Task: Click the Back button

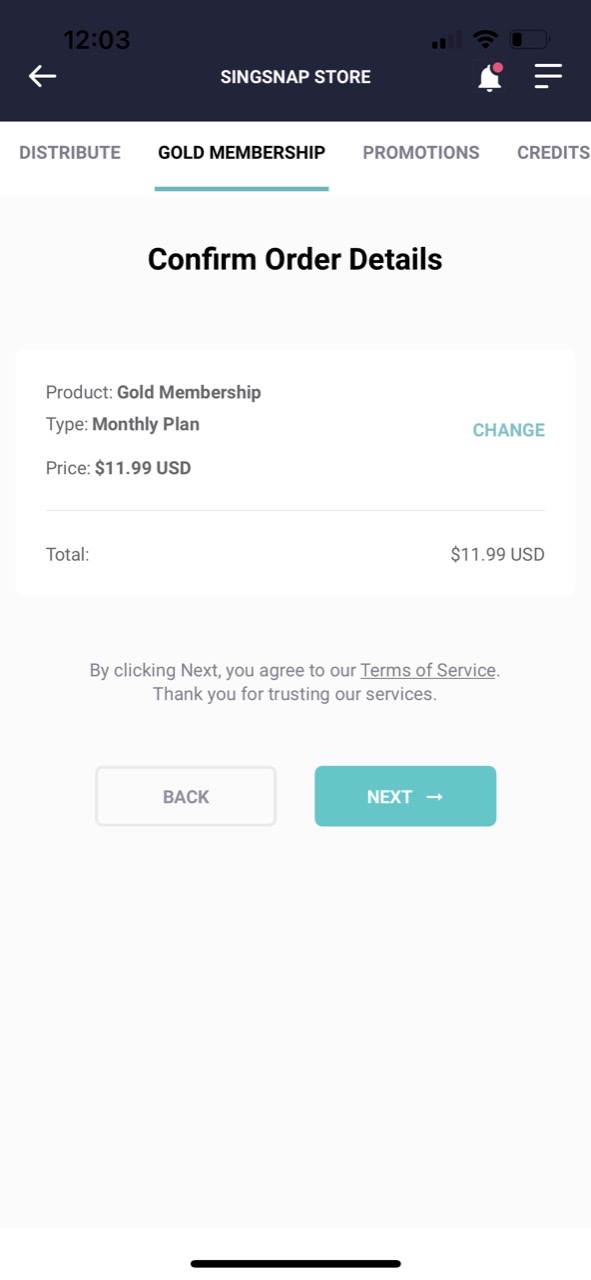Action: 186,796
